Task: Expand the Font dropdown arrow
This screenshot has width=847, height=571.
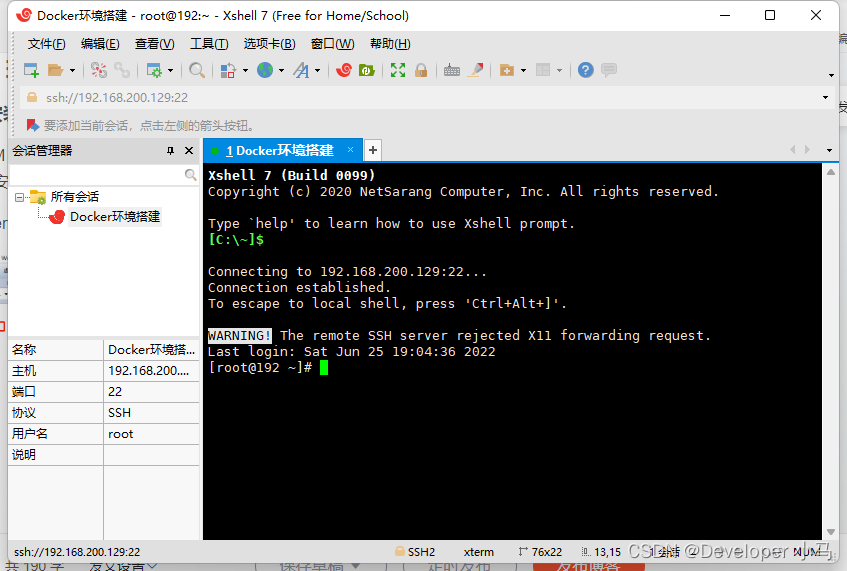Action: click(318, 71)
